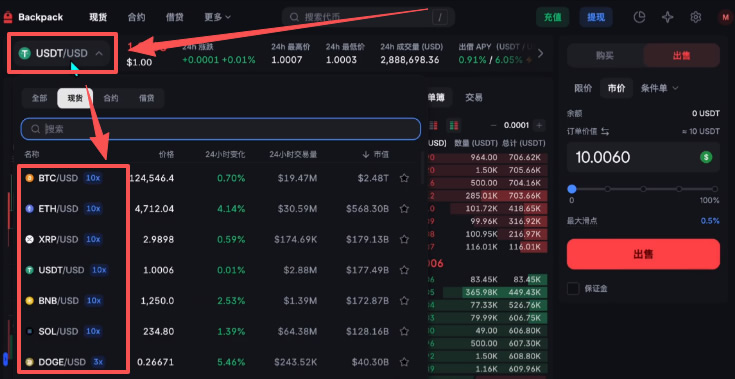Click the sparkle icon in top bar
Image resolution: width=735 pixels, height=379 pixels.
667,17
